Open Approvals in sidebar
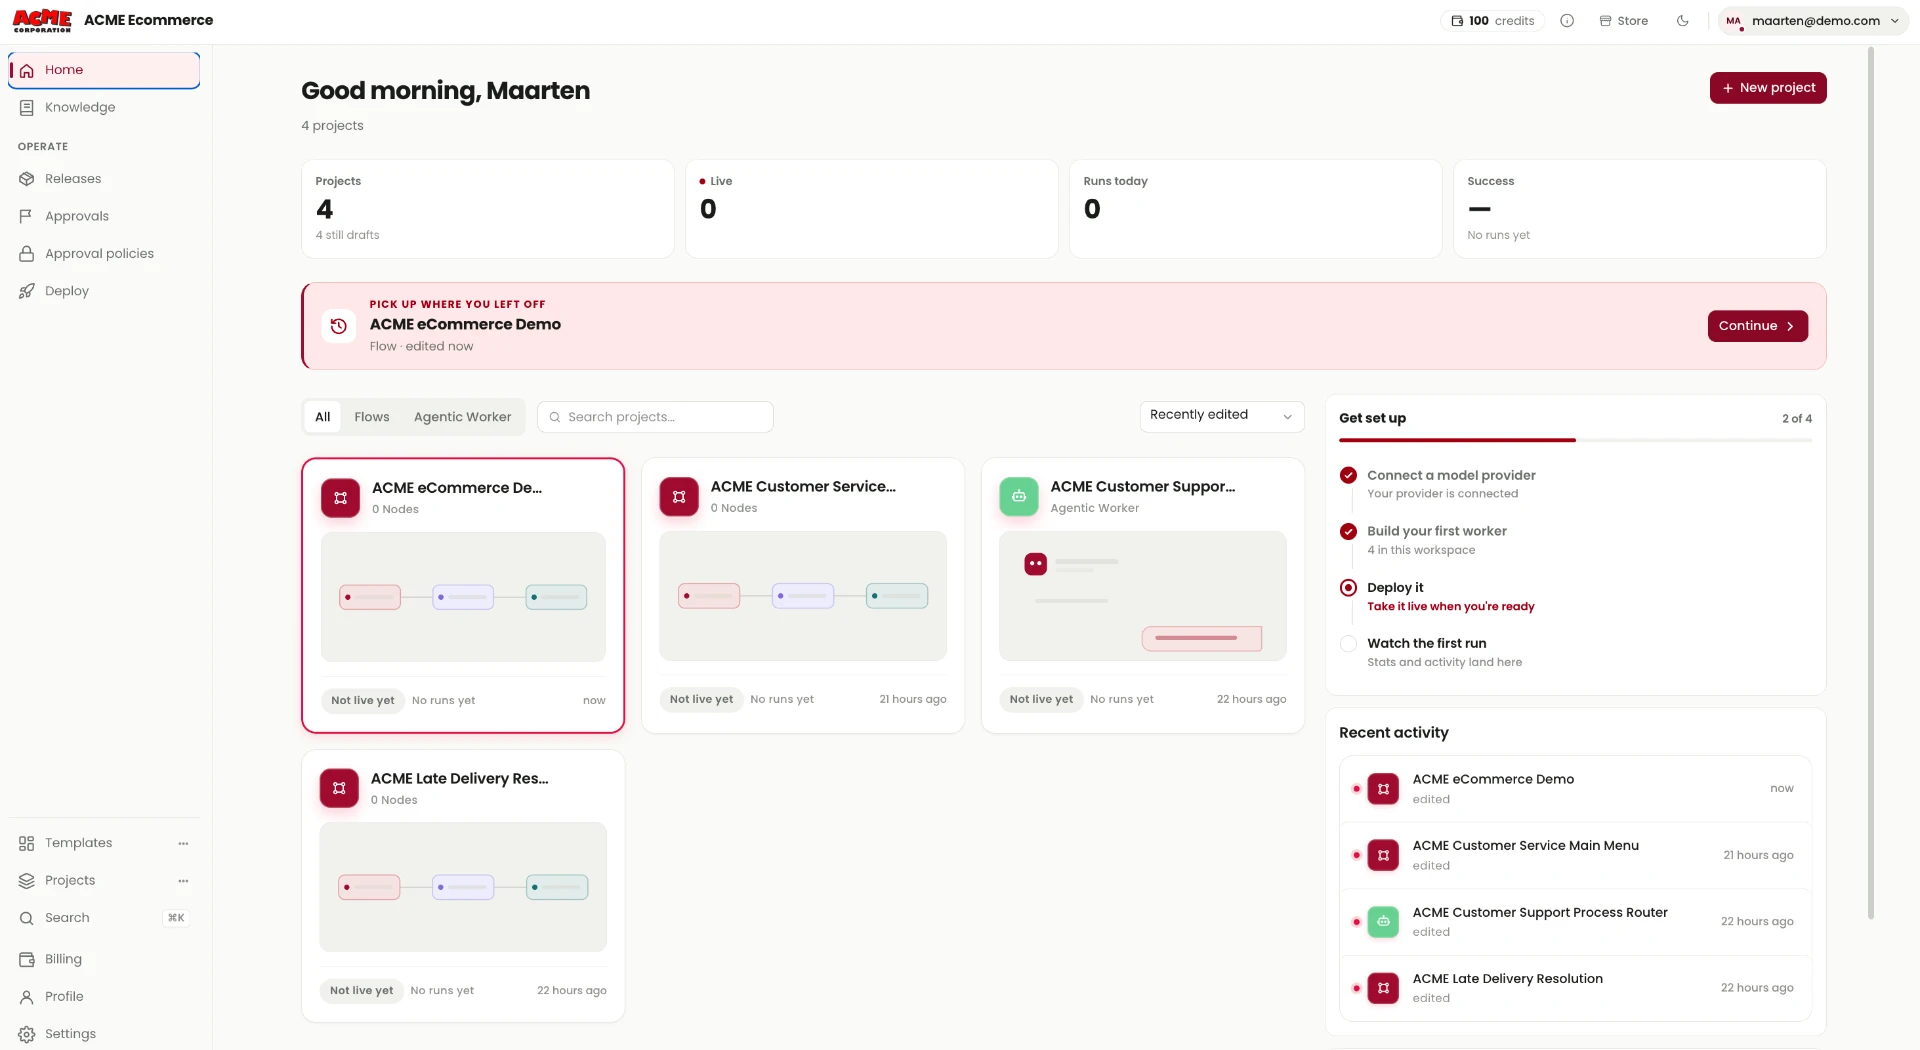The width and height of the screenshot is (1920, 1050). [x=104, y=216]
